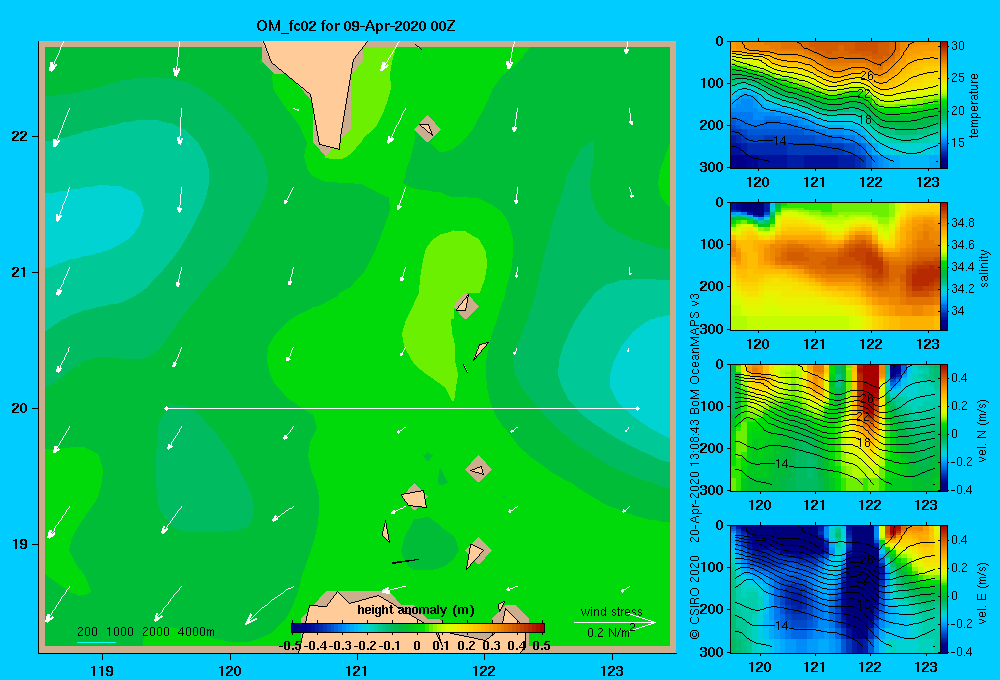The image size is (1000, 680).
Task: Click the title 'OM_fc02 for 09-Apr-2020 00Z'
Action: (356, 26)
